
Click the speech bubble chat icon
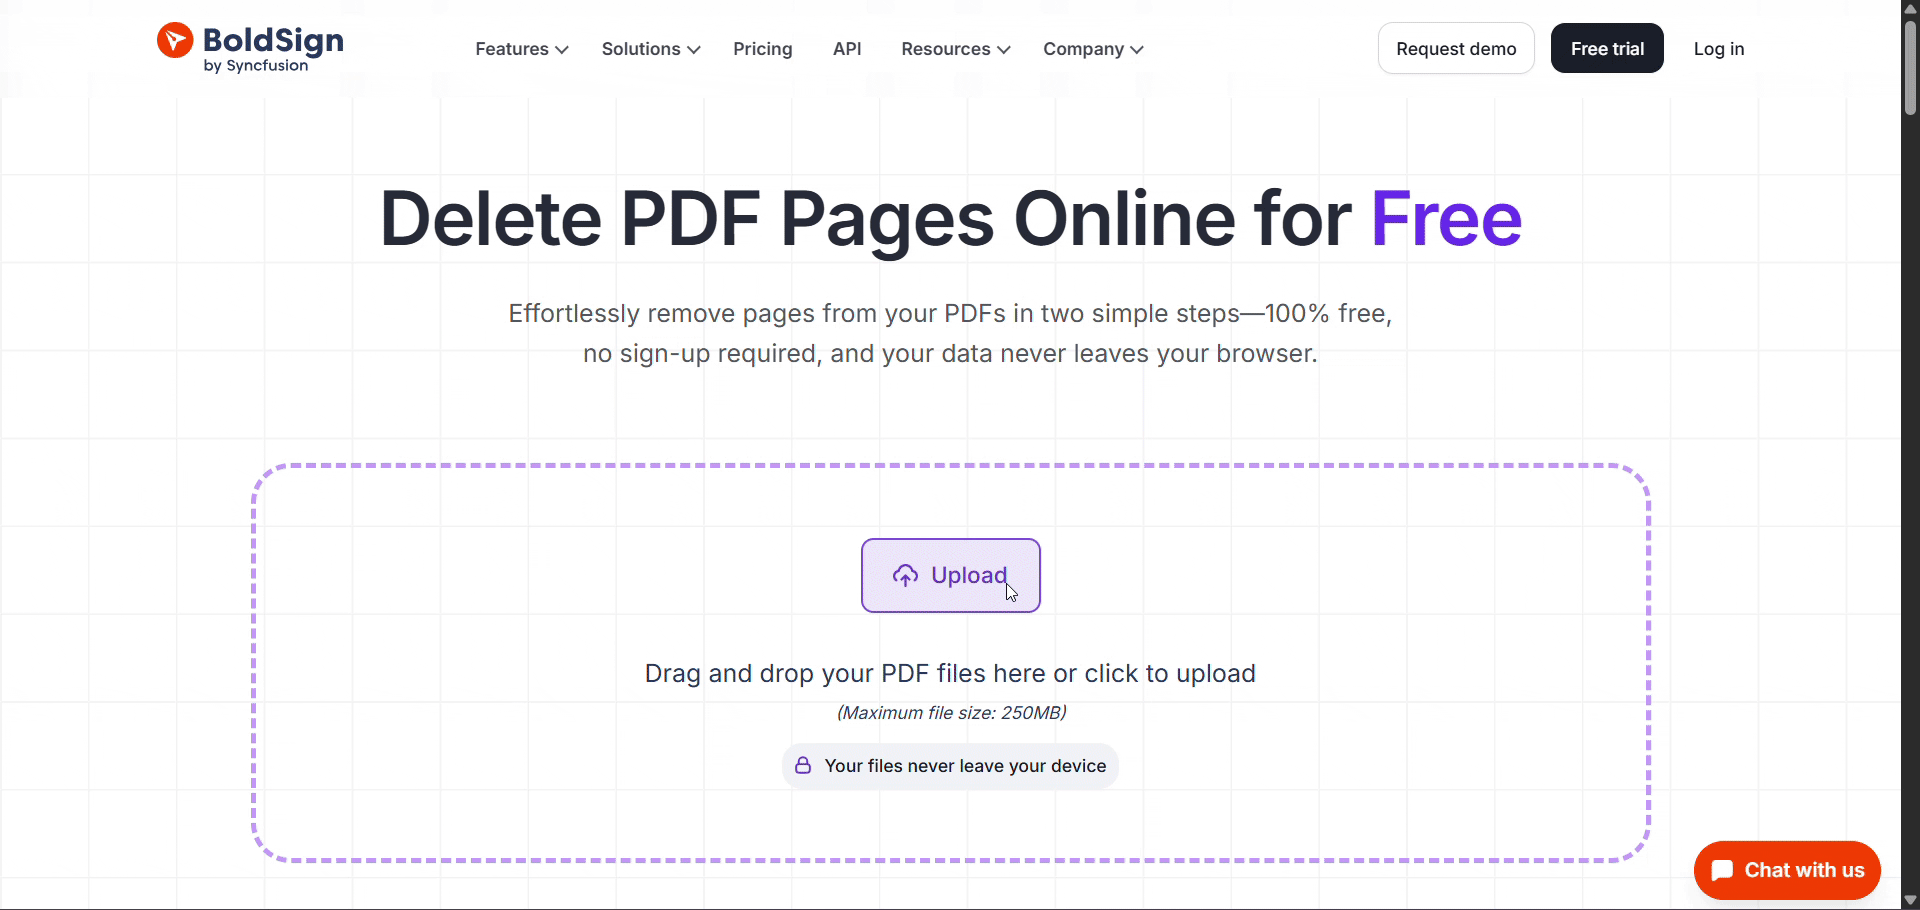point(1722,870)
